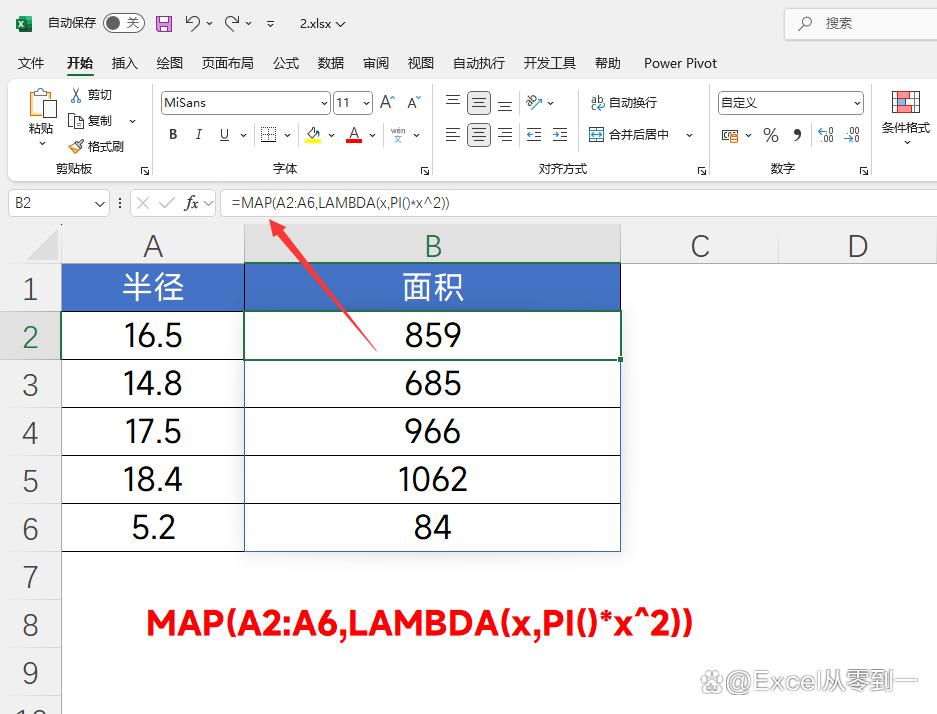This screenshot has height=714, width=937.
Task: Toggle the AutoSave (自动保存) switch
Action: [x=123, y=23]
